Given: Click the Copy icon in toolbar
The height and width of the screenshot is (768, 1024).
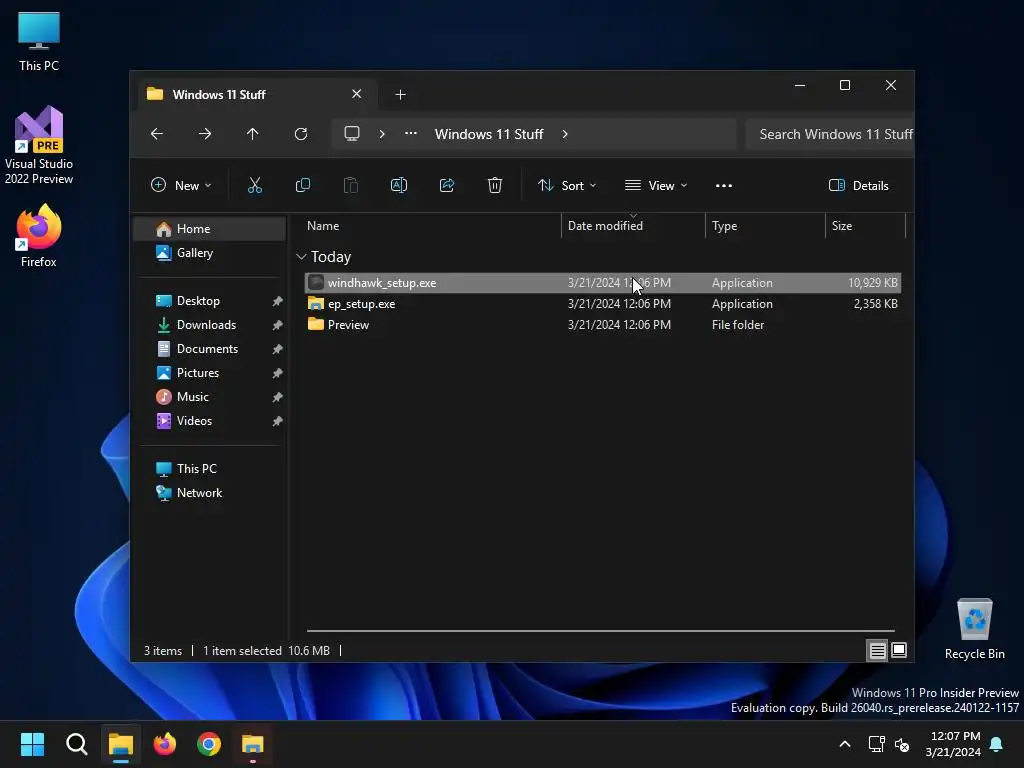Looking at the screenshot, I should (x=302, y=185).
